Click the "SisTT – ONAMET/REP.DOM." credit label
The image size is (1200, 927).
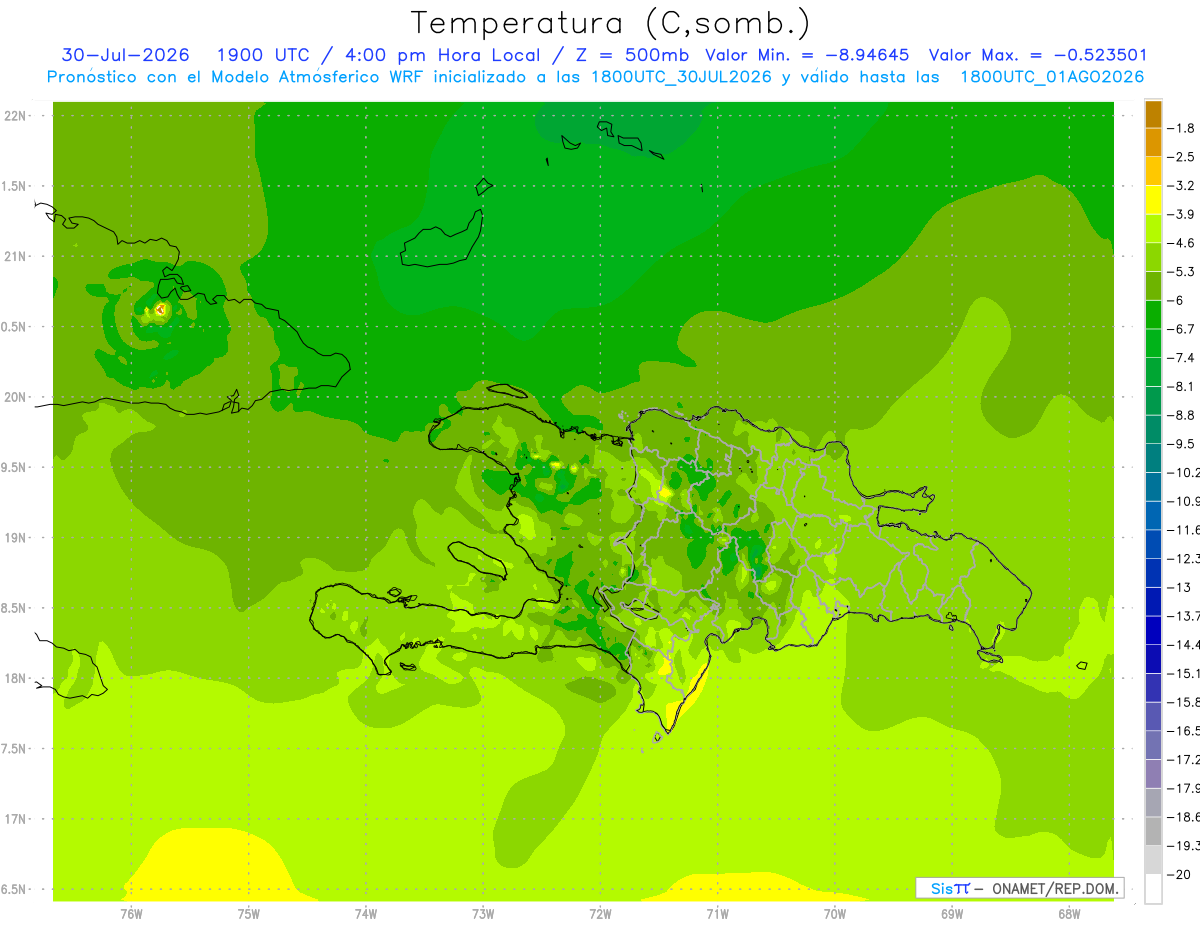point(1019,888)
